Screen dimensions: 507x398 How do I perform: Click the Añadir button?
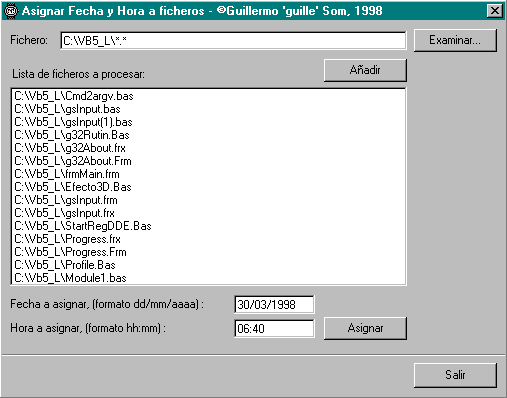[365, 70]
